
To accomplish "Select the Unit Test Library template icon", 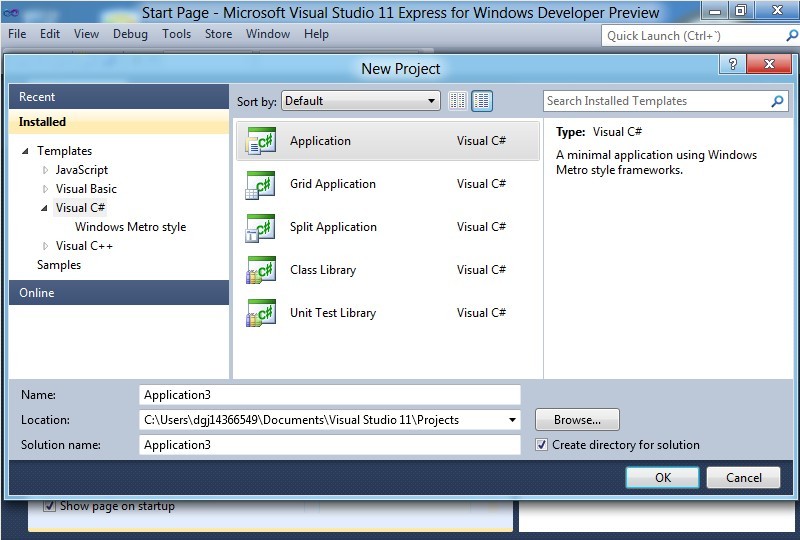I will click(x=261, y=313).
